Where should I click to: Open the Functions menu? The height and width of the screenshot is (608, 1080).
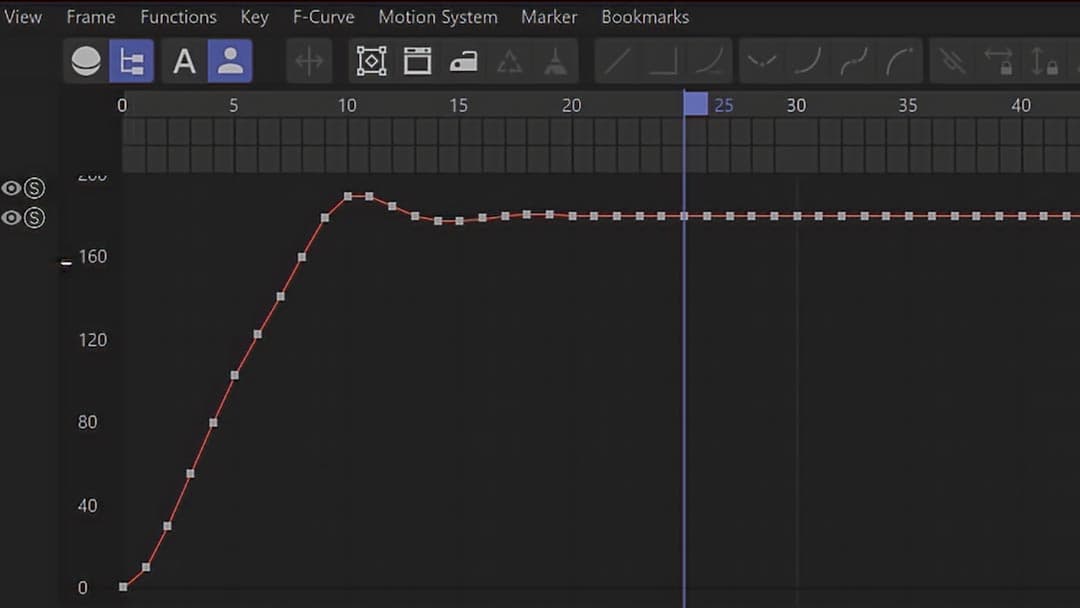[178, 17]
